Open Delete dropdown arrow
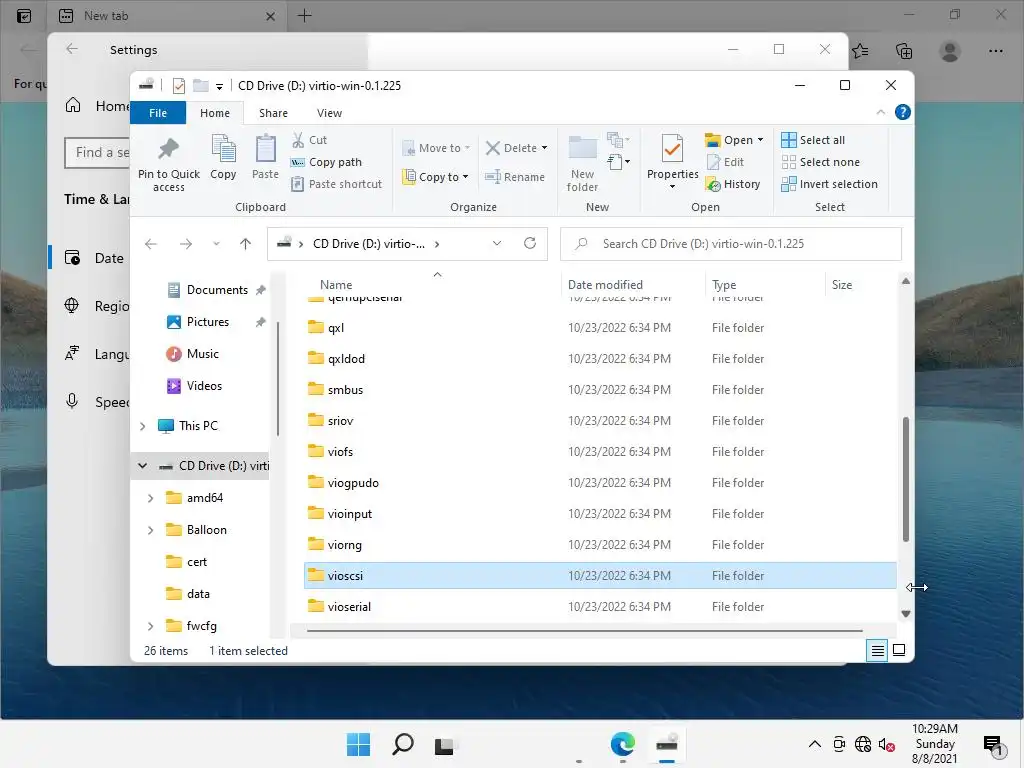 [544, 148]
